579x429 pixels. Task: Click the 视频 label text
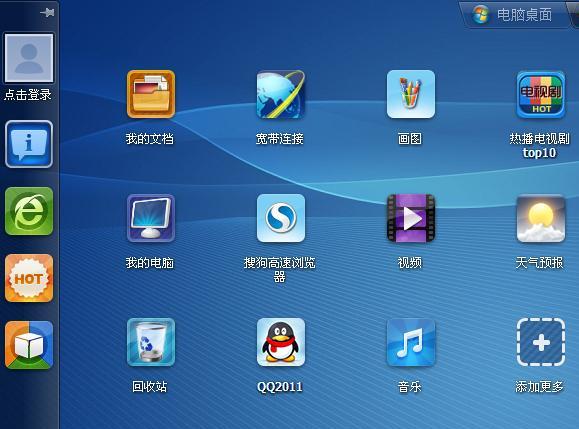[x=410, y=263]
